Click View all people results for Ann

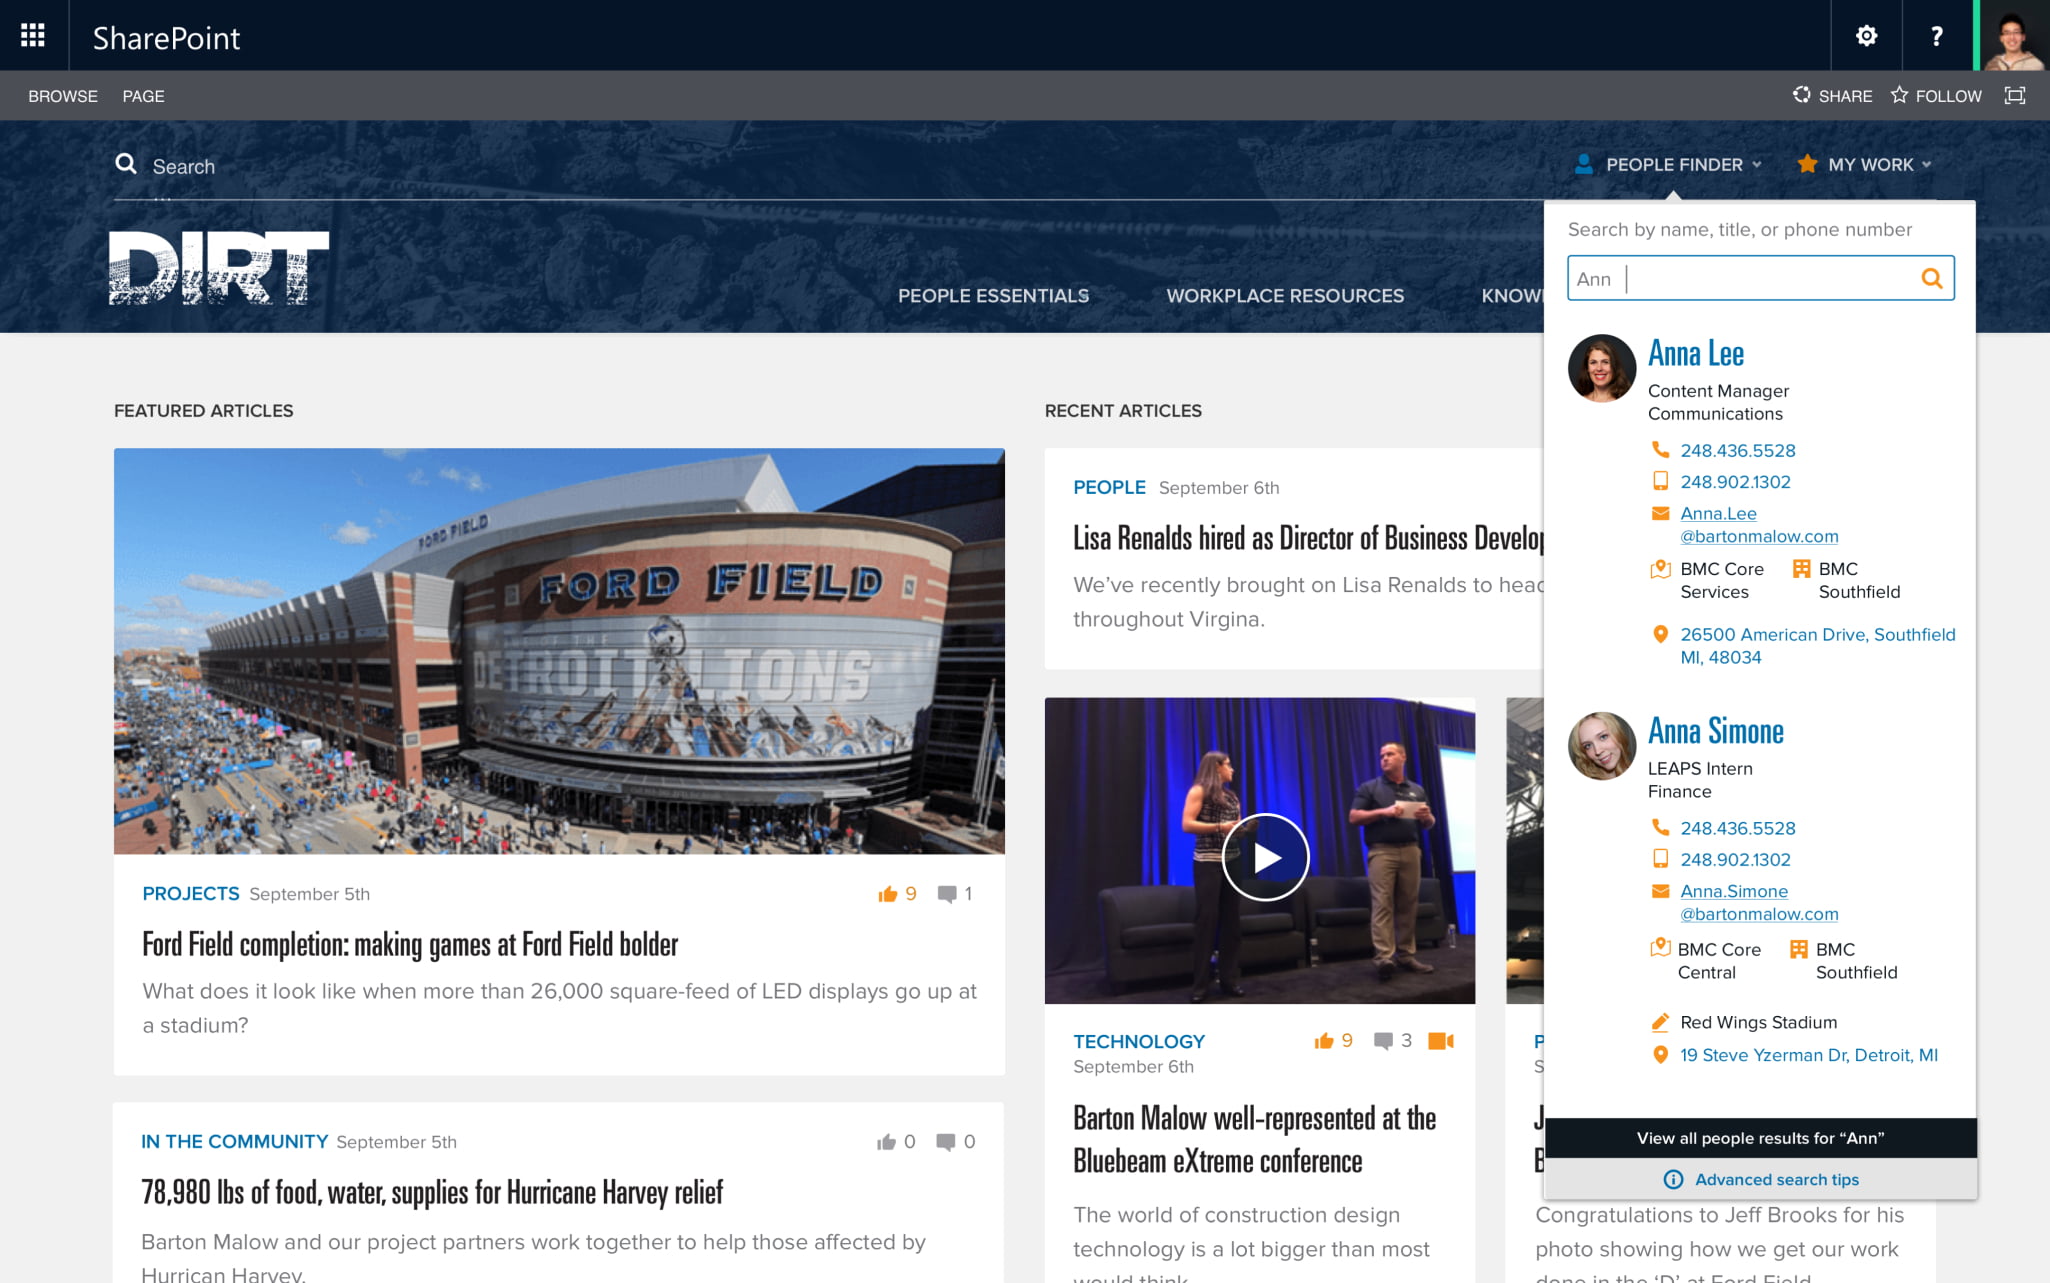(x=1760, y=1138)
